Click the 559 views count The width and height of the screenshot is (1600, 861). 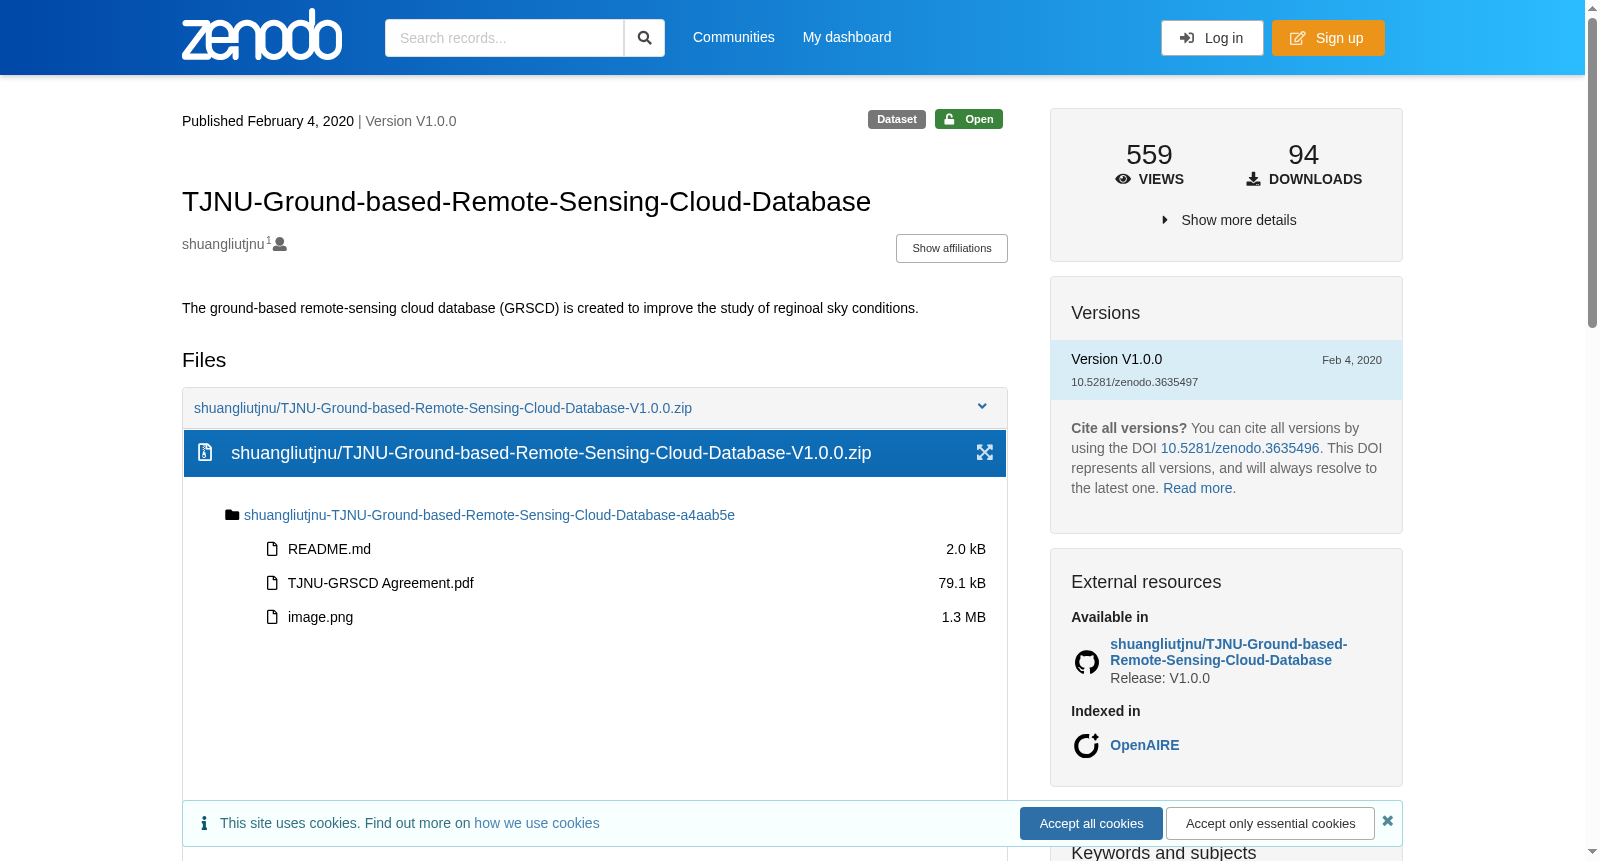click(1149, 155)
